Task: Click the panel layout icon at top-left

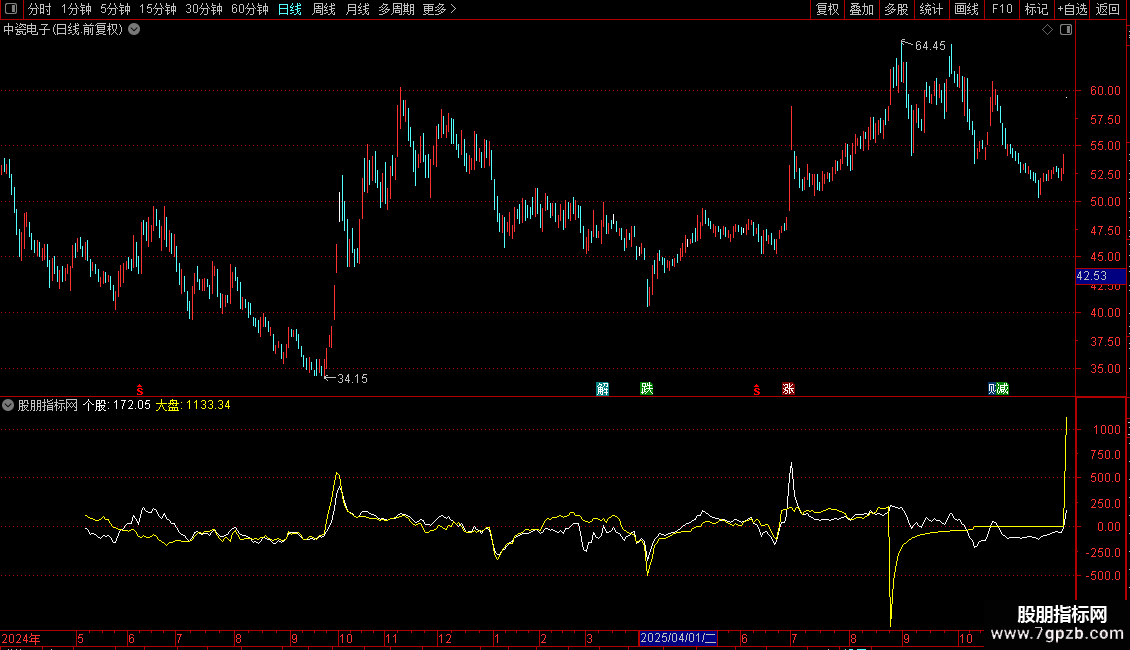Action: (11, 9)
